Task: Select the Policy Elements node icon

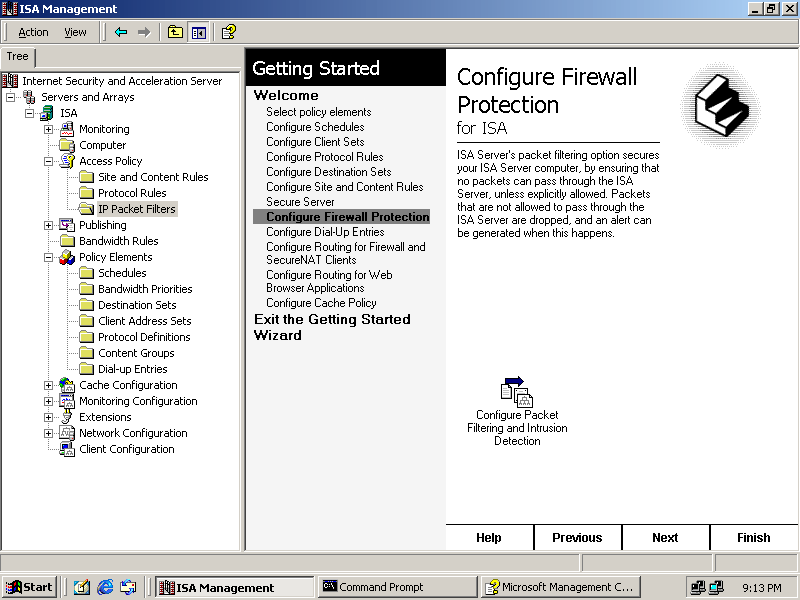Action: point(67,257)
